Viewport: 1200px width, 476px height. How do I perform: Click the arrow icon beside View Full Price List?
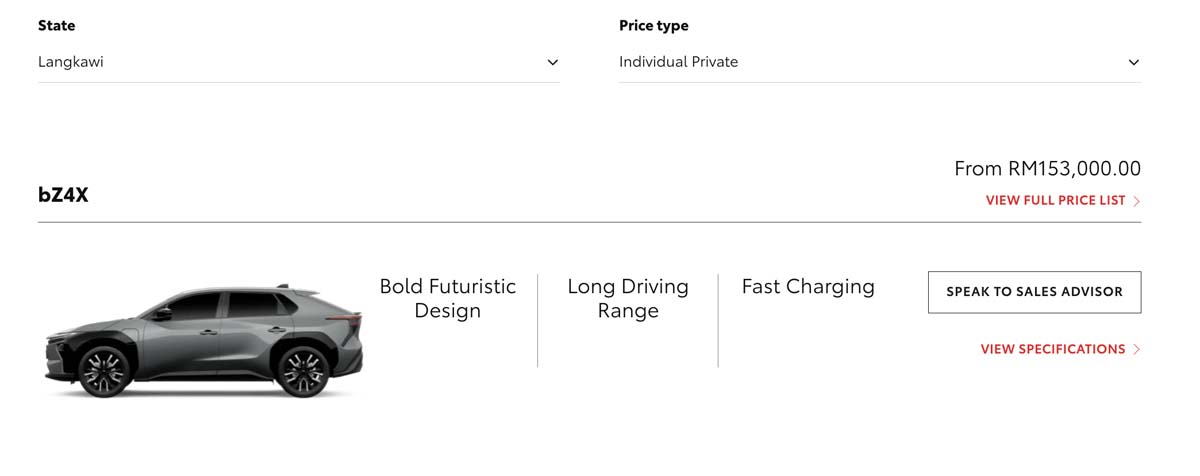coord(1137,201)
